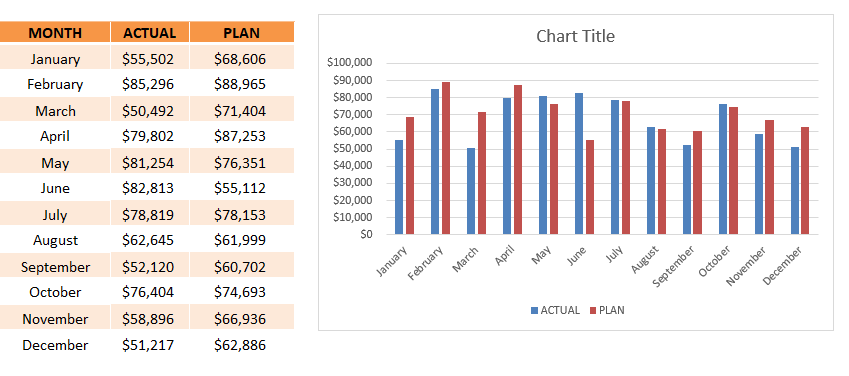Click the March ACTUAL blue bar
Image resolution: width=849 pixels, height=376 pixels.
pyautogui.click(x=471, y=191)
